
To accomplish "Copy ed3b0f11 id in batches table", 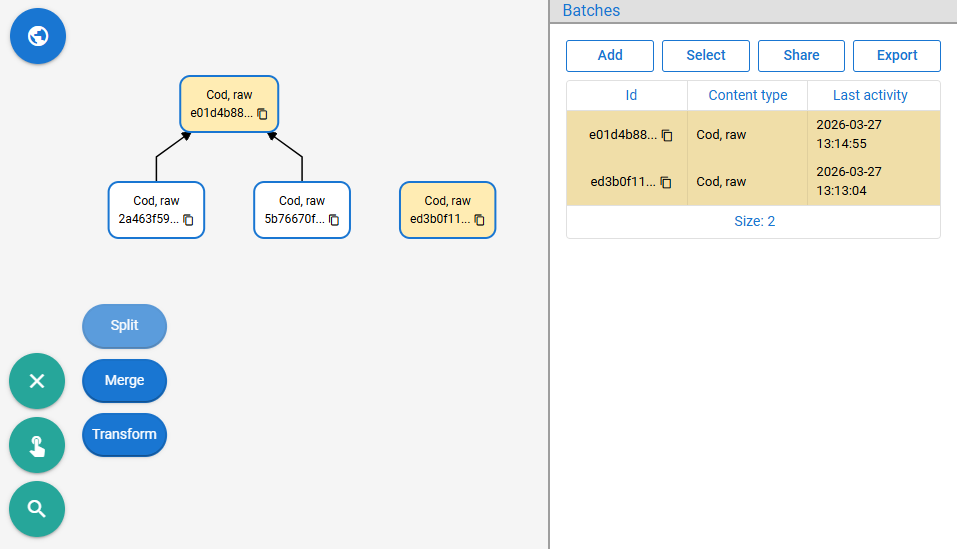I will 666,182.
